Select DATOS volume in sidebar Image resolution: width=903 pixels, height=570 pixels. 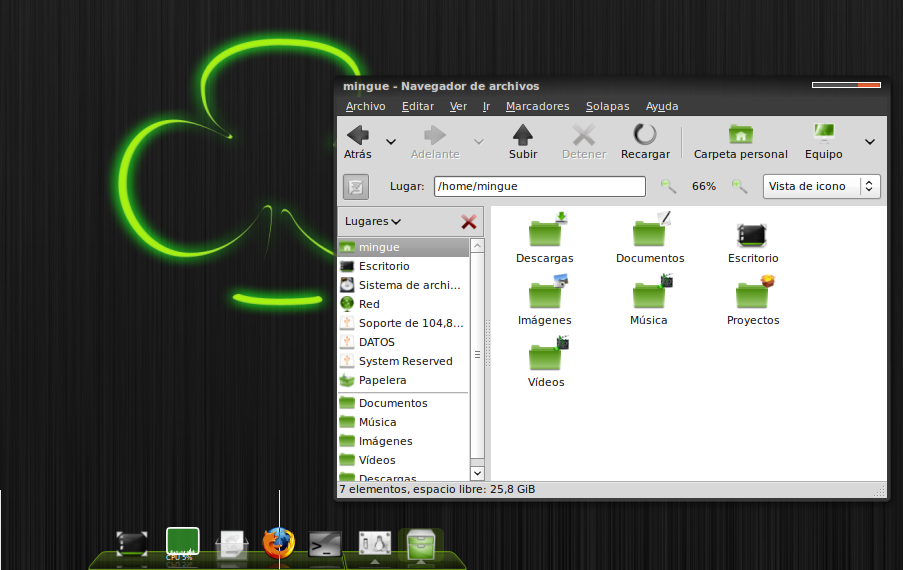click(x=403, y=342)
